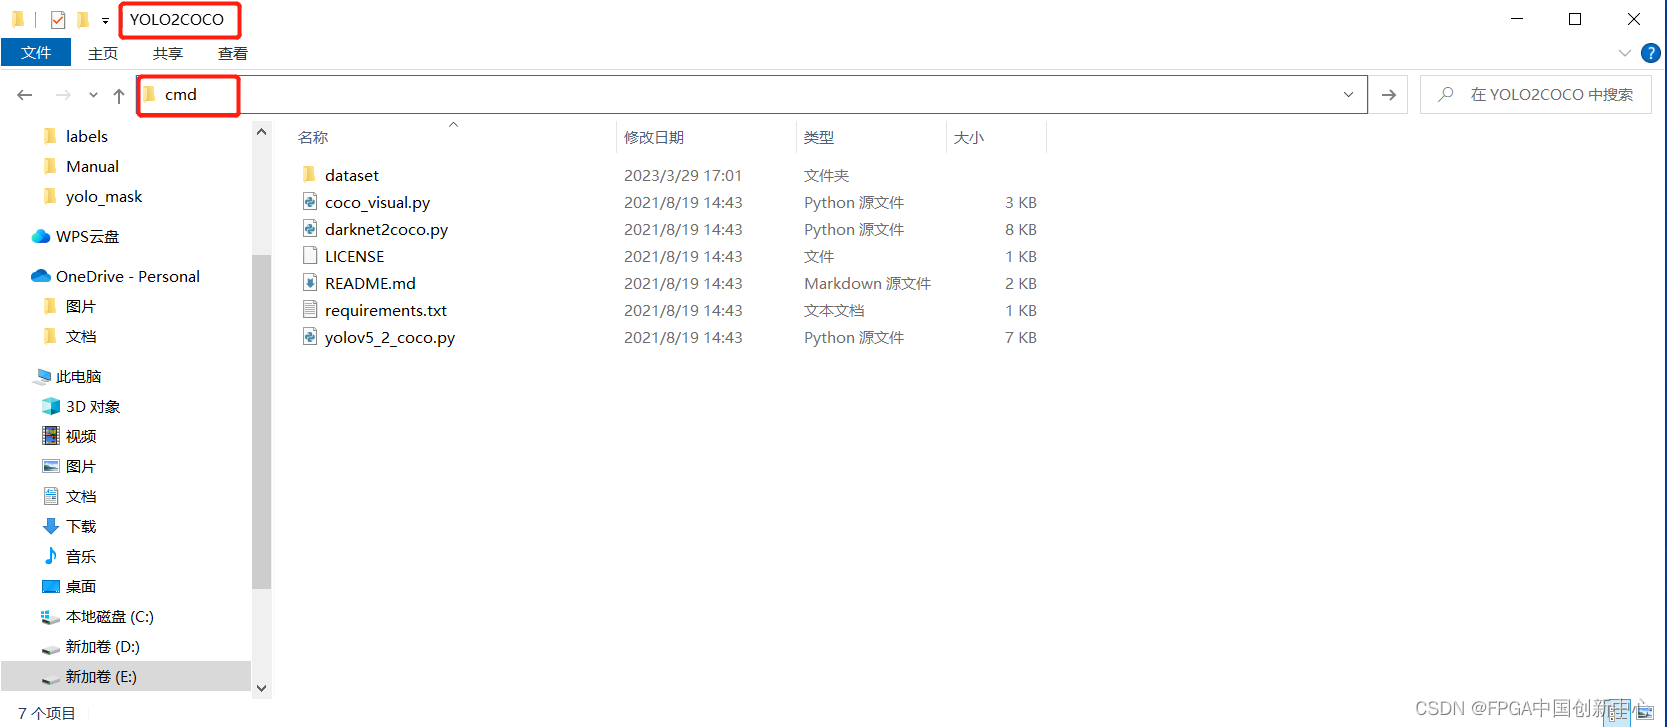Open 桌面 folder

[81, 586]
